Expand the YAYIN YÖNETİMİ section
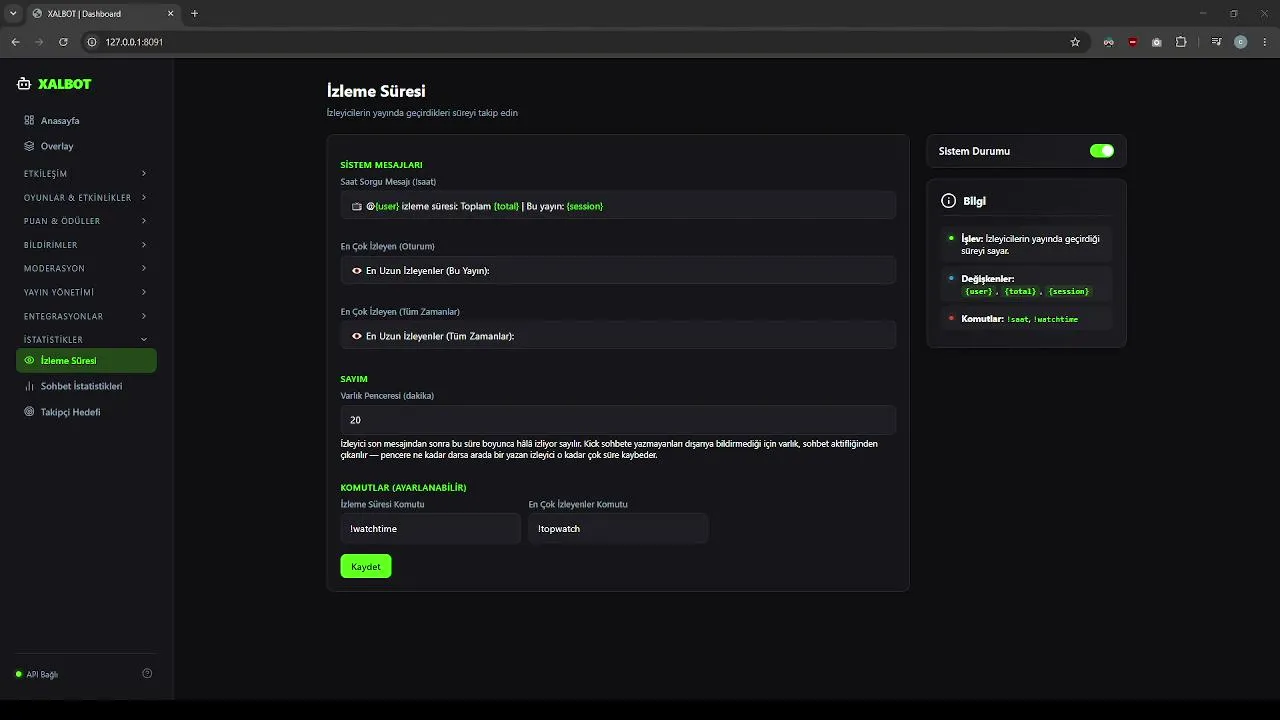 (87, 293)
